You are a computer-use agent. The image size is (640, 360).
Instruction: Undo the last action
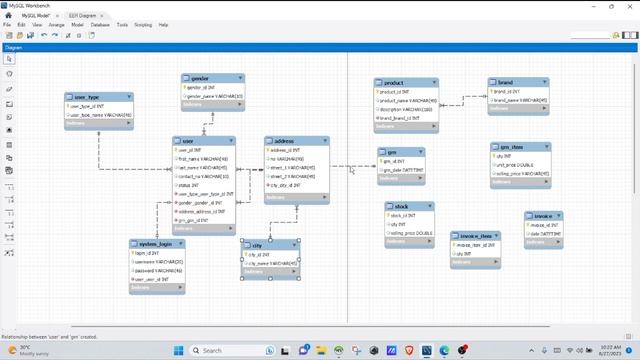click(44, 36)
